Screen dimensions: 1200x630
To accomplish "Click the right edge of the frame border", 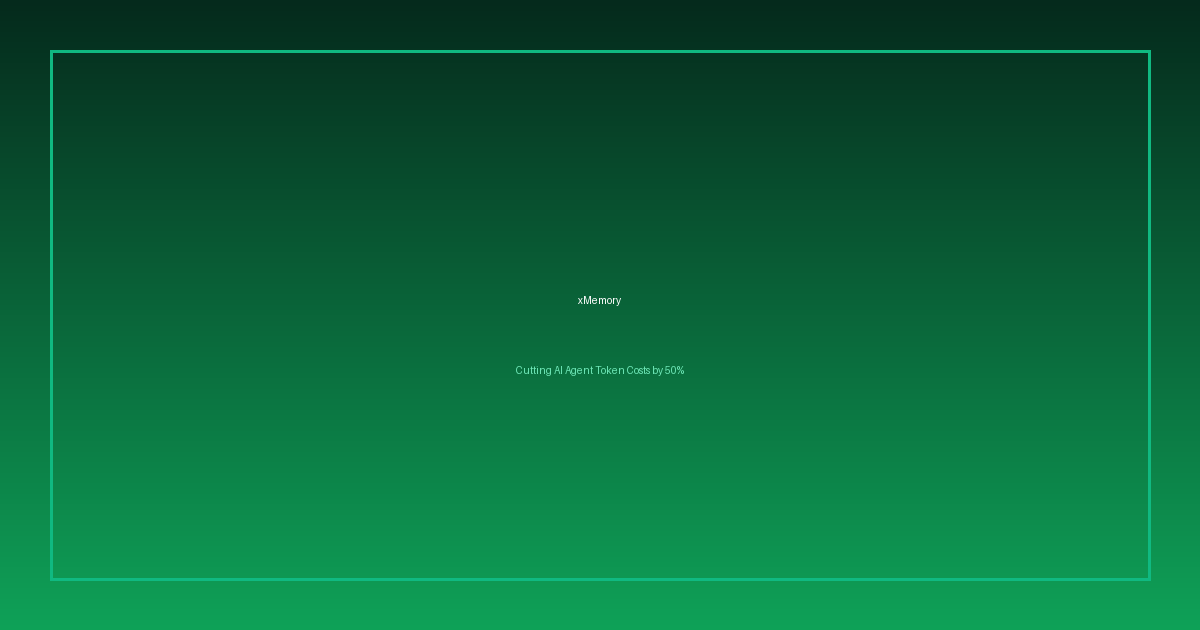I will pyautogui.click(x=1149, y=315).
